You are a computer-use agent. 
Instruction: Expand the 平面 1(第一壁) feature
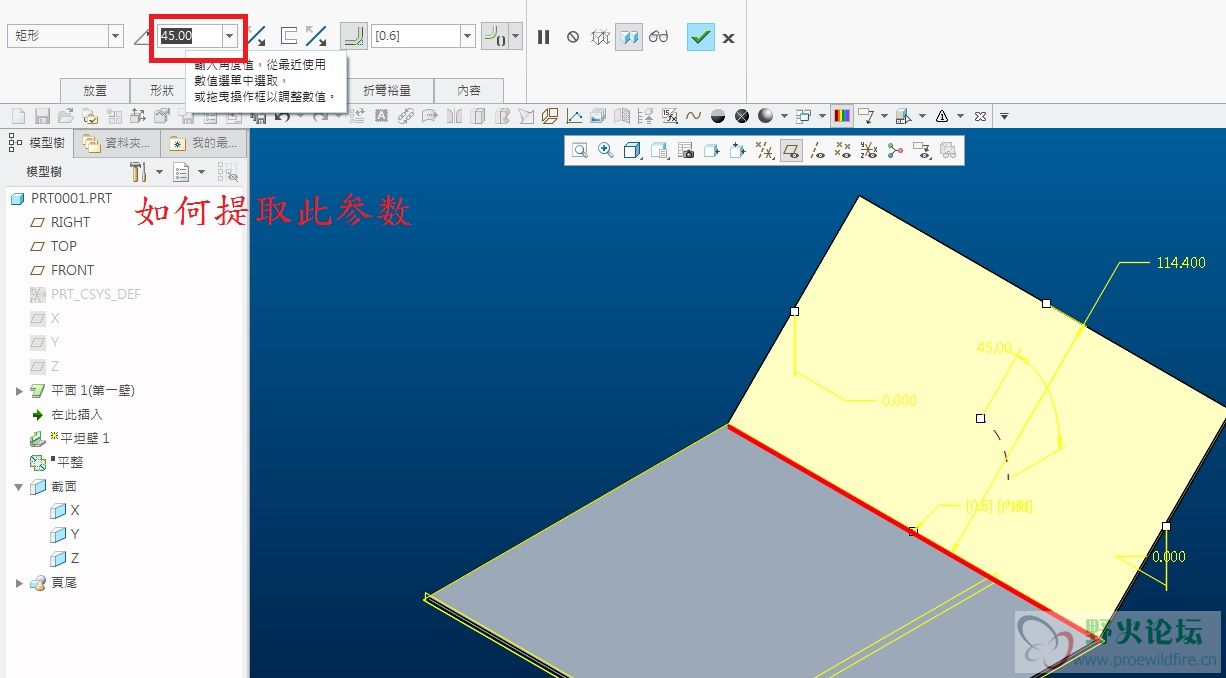point(19,390)
